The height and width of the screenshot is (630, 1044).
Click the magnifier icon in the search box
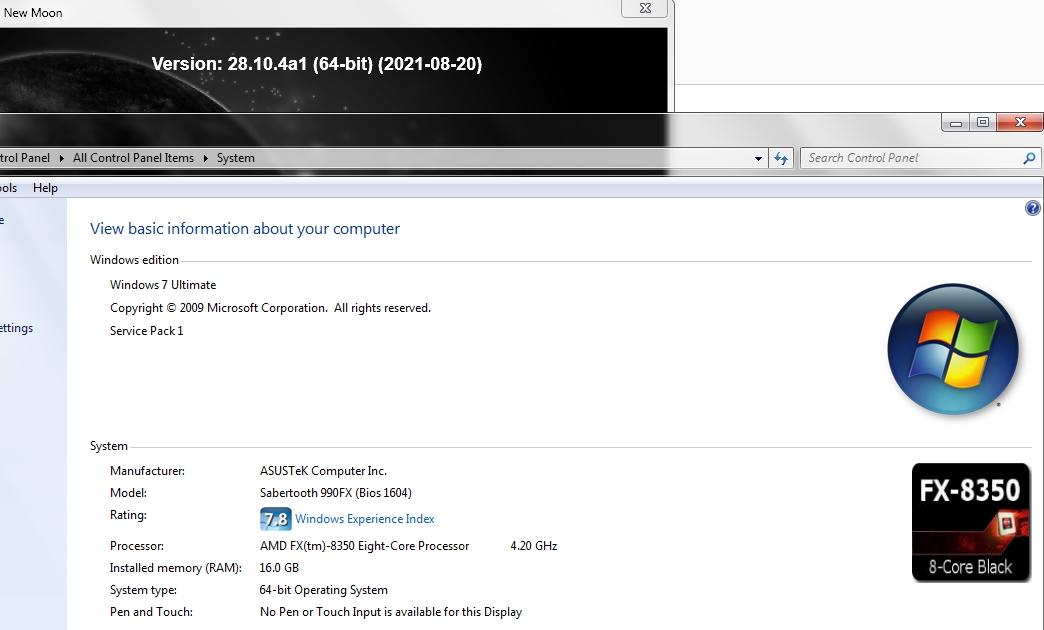(x=1029, y=158)
